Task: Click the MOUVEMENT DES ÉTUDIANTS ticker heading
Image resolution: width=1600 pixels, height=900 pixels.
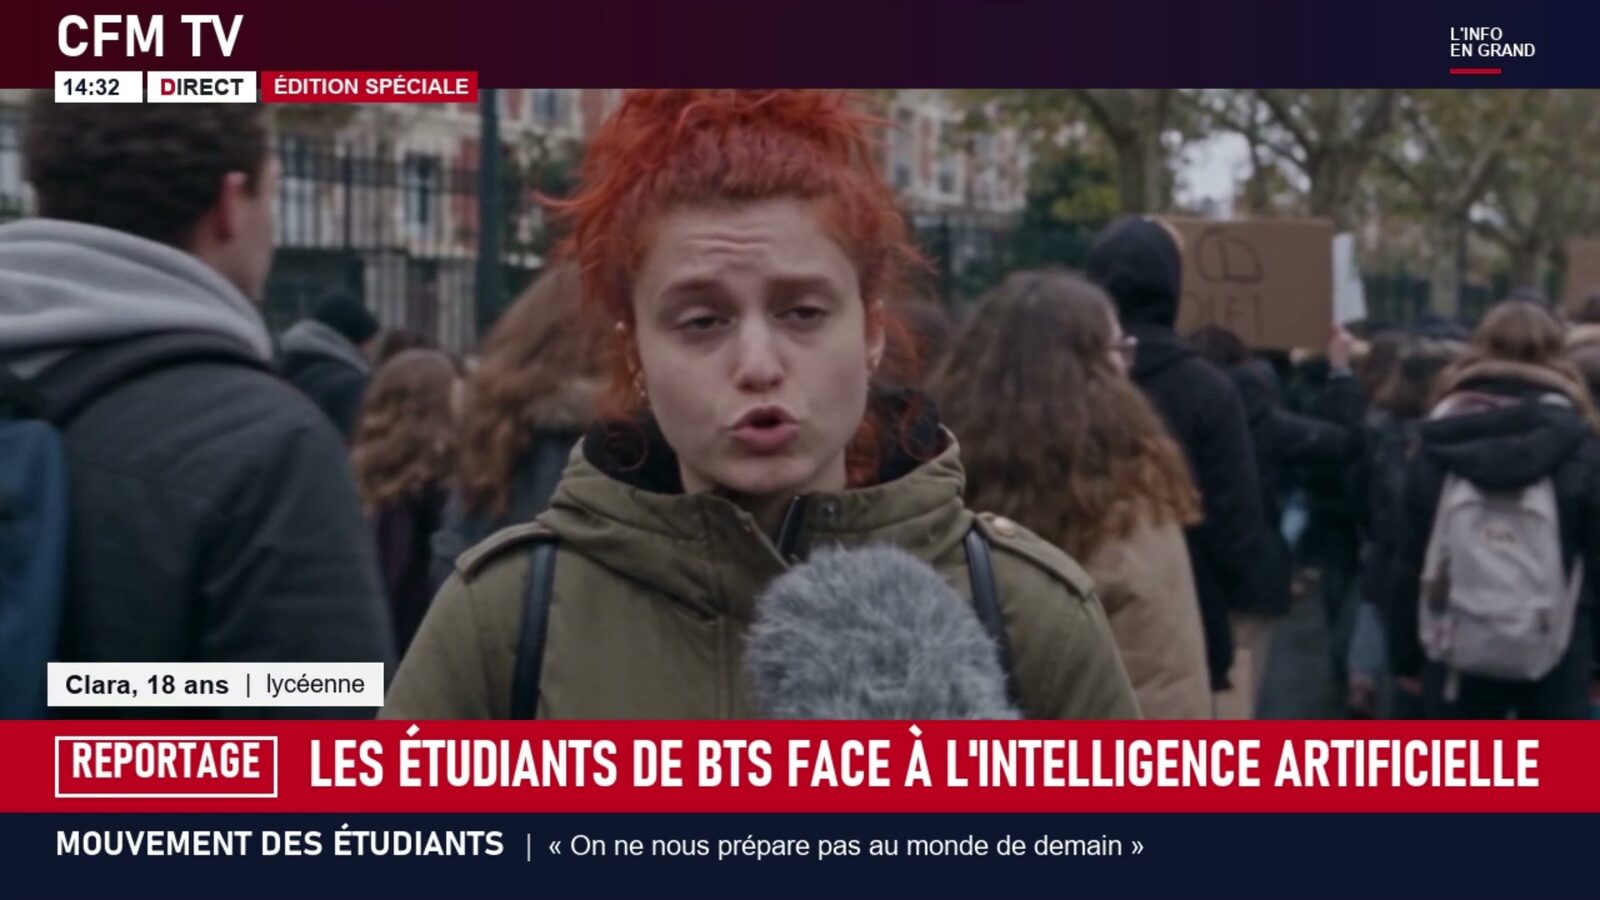Action: tap(280, 844)
